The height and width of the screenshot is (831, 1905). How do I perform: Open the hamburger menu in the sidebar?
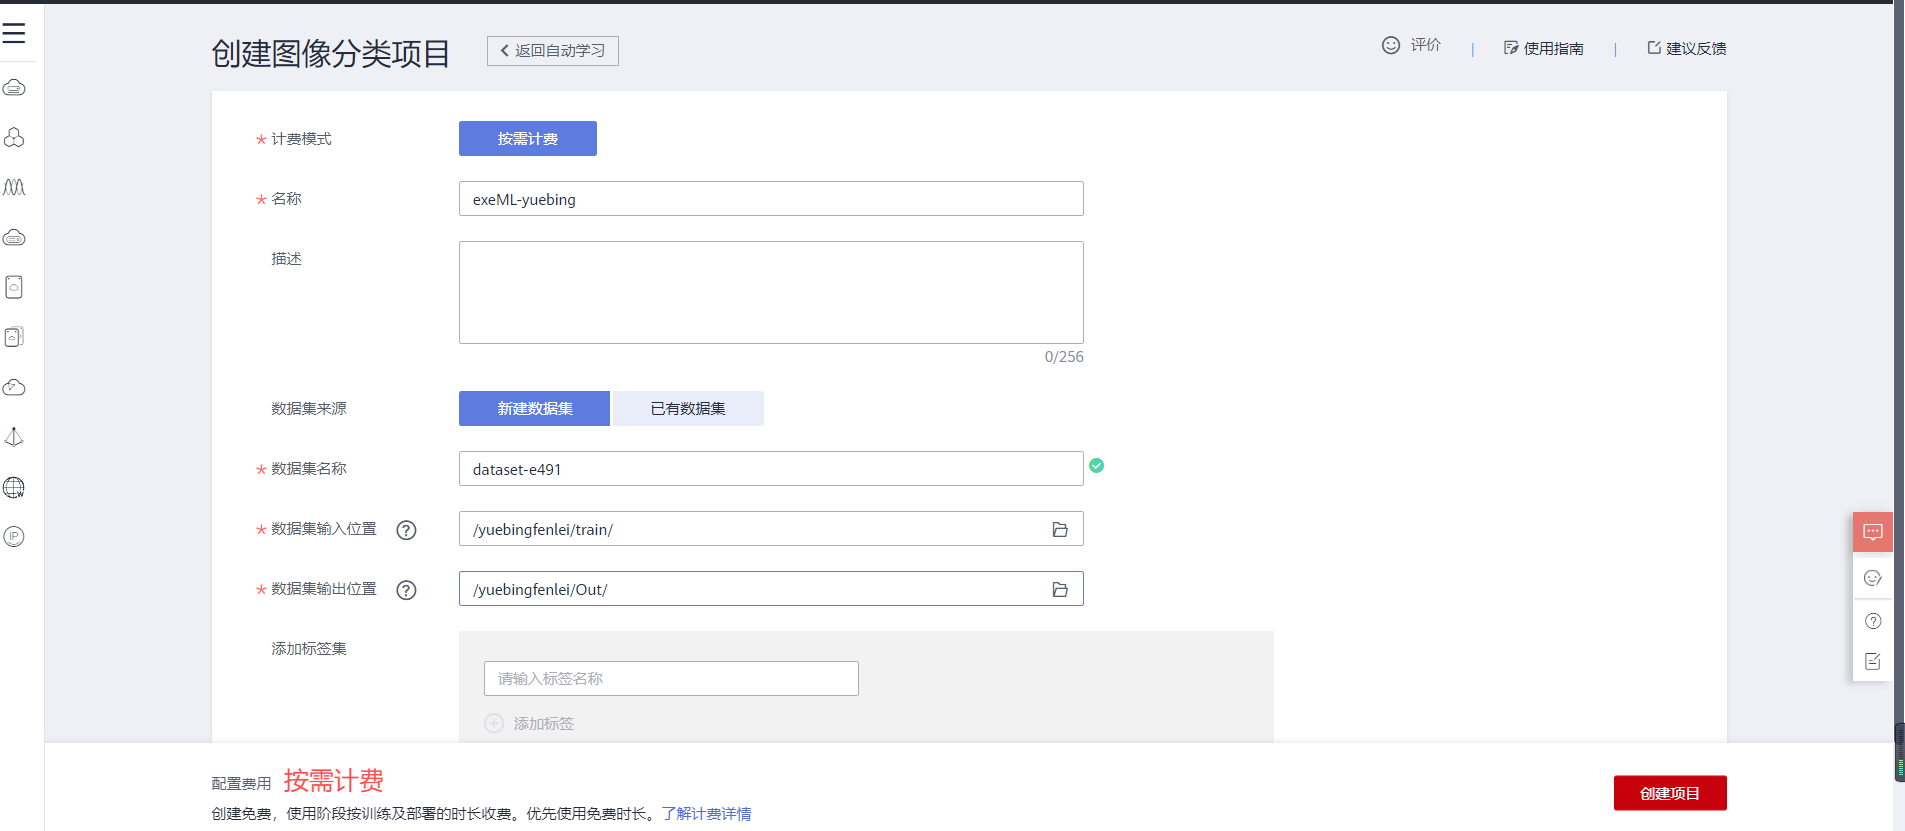click(x=14, y=33)
